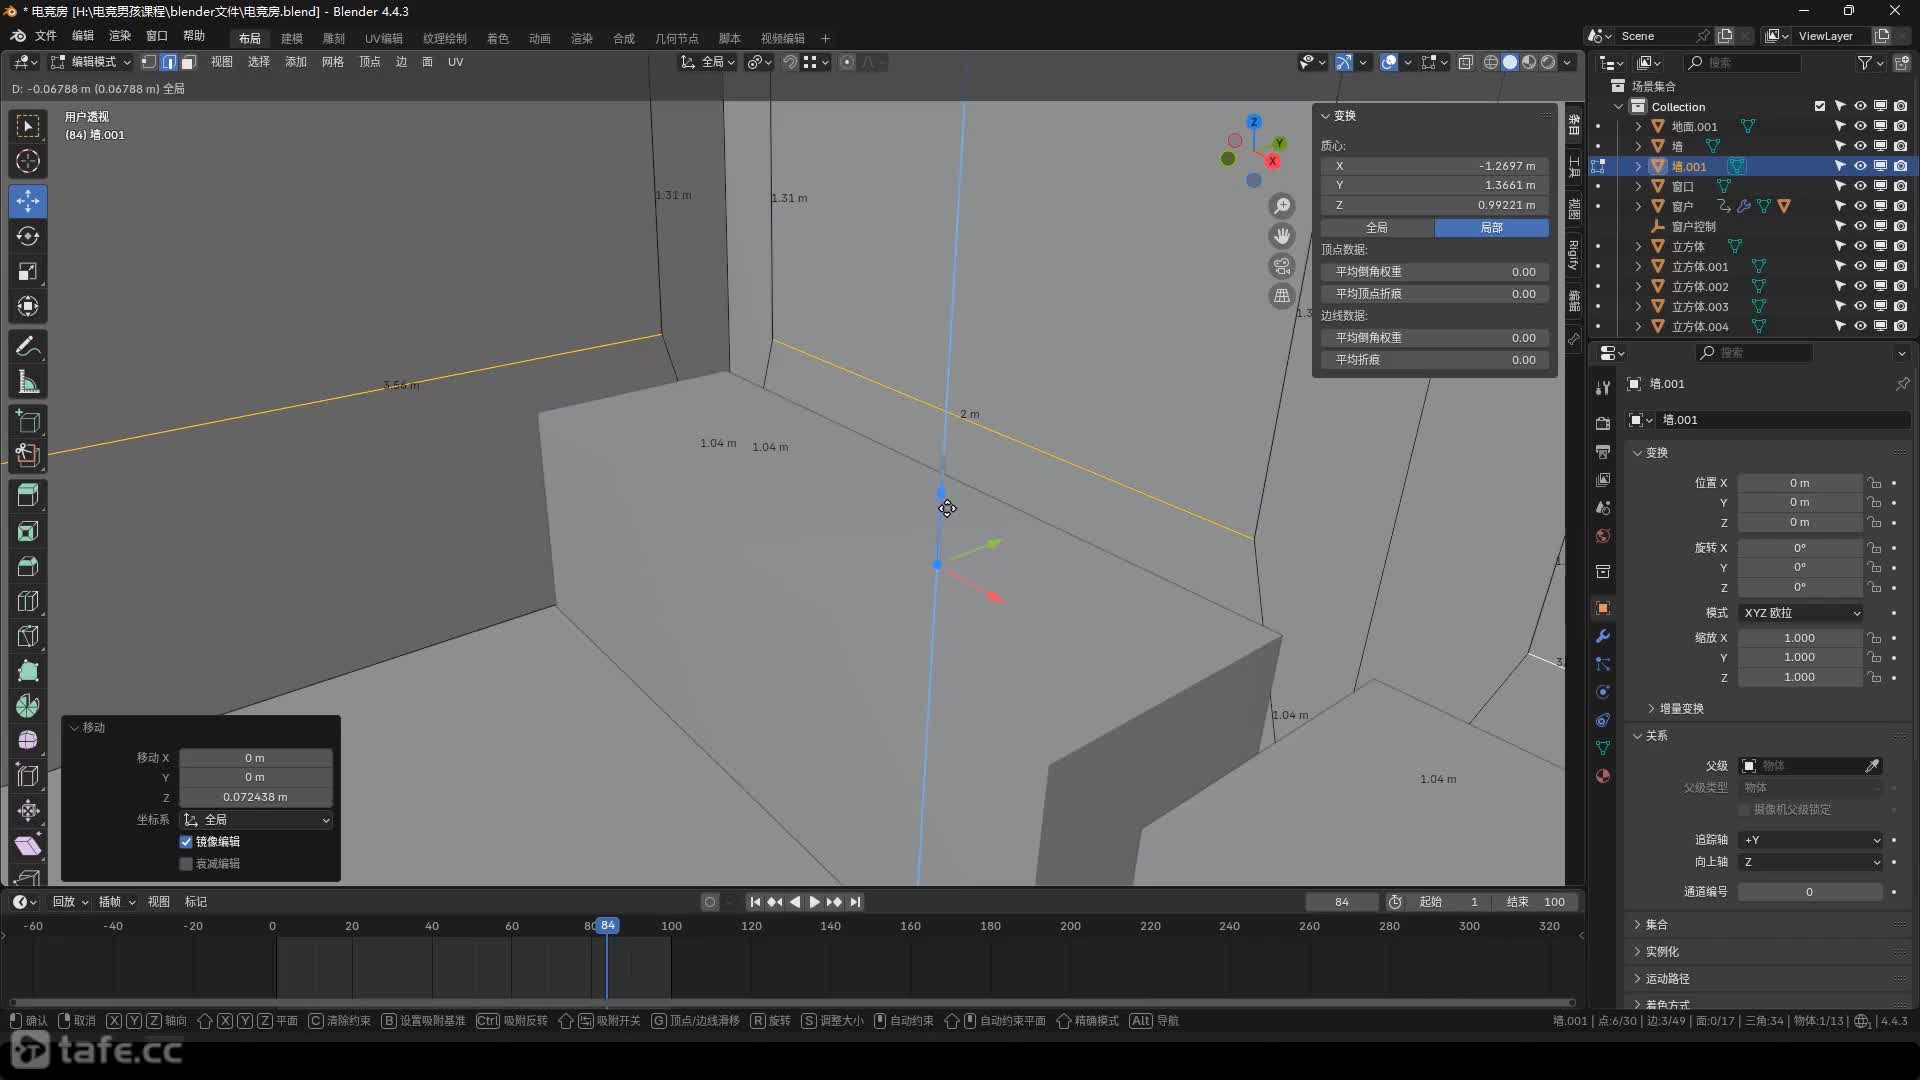Hide the 立方体.002 object in viewport
The width and height of the screenshot is (1920, 1080).
coord(1860,287)
